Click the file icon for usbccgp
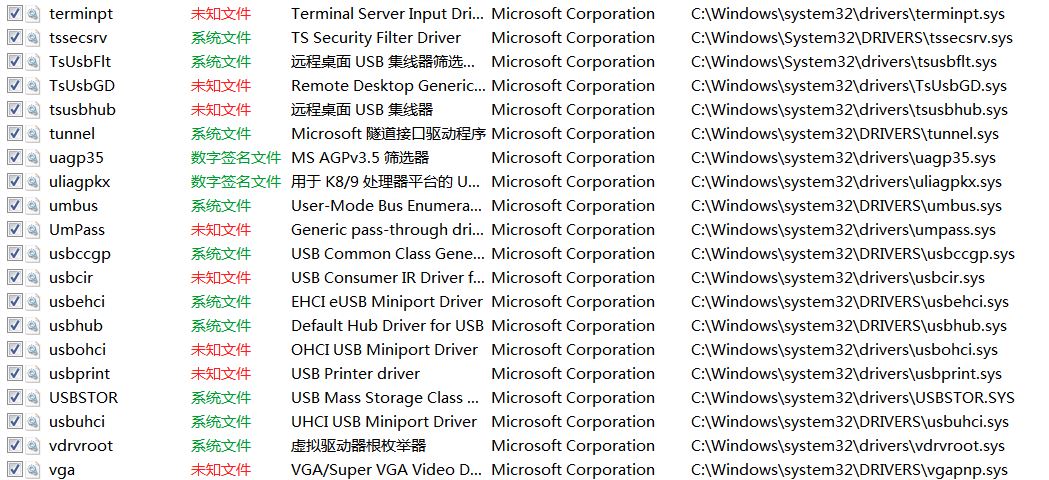This screenshot has height=480, width=1049. pyautogui.click(x=33, y=254)
